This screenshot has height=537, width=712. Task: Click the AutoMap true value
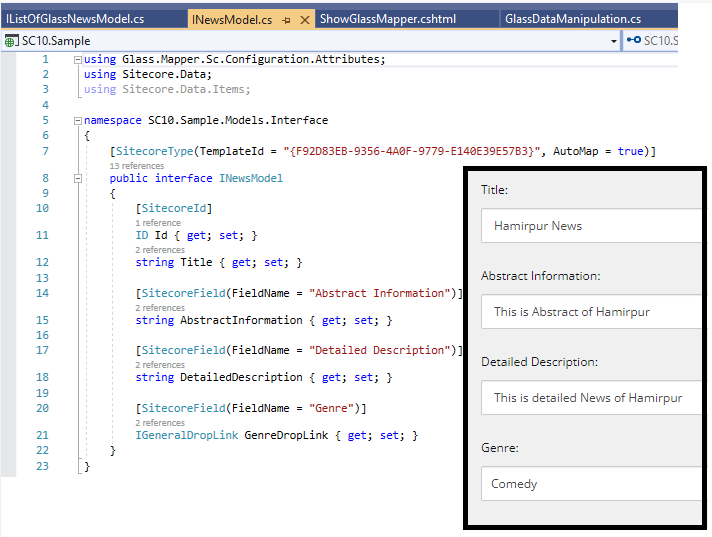pos(630,151)
